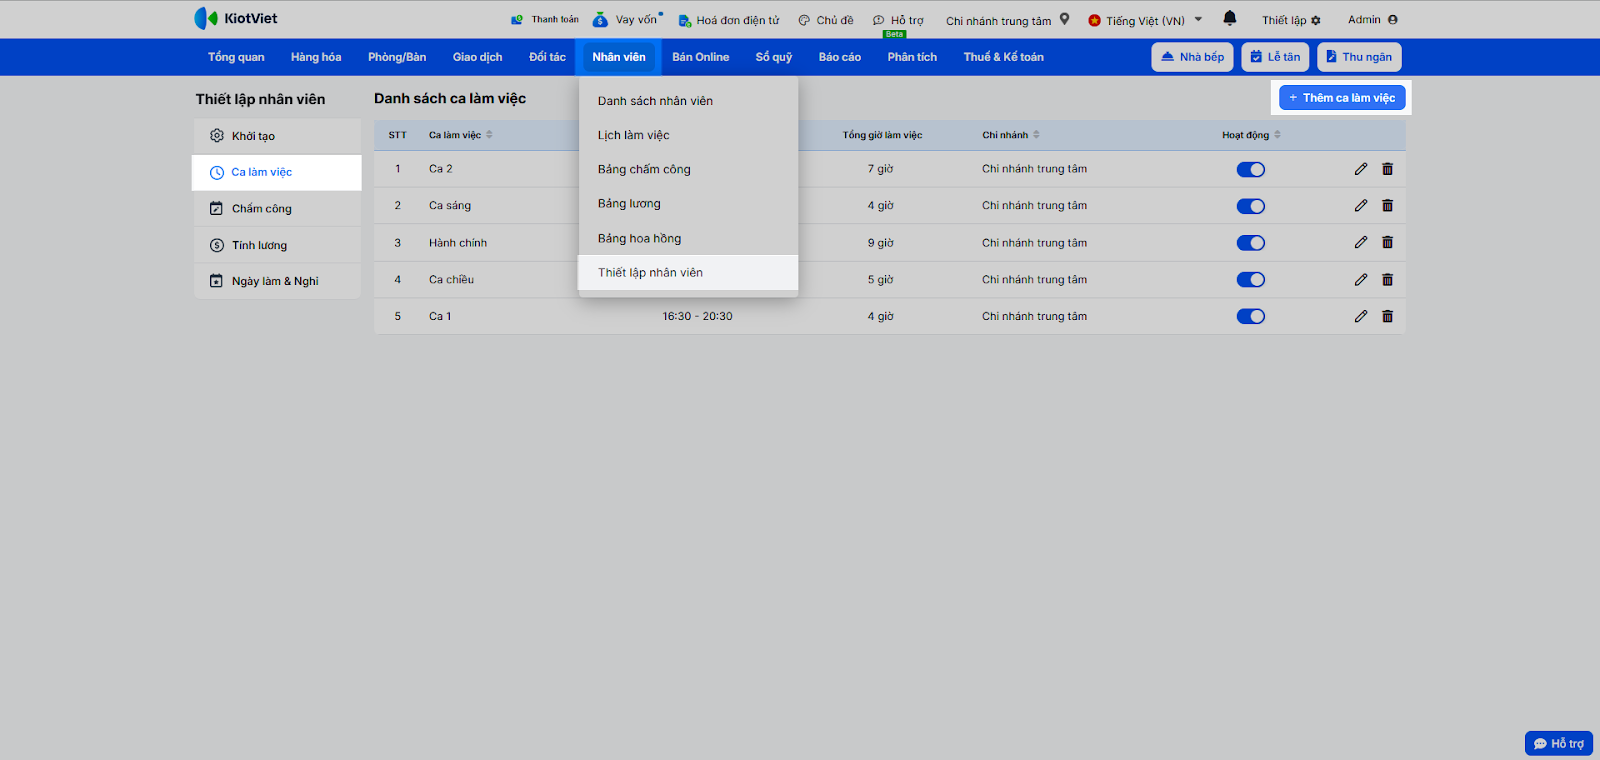Go to Hàng hóa tab
Screen dimensions: 1600x760
coord(316,57)
